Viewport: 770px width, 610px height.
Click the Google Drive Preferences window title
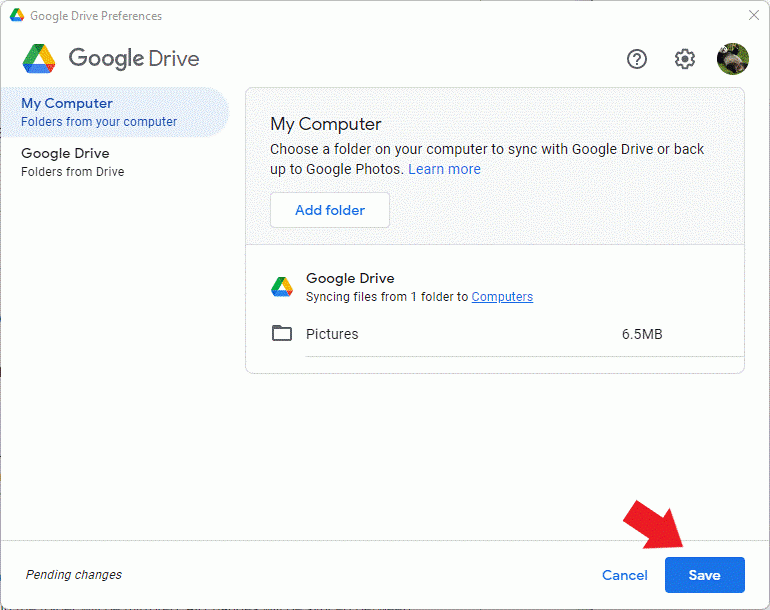point(96,16)
